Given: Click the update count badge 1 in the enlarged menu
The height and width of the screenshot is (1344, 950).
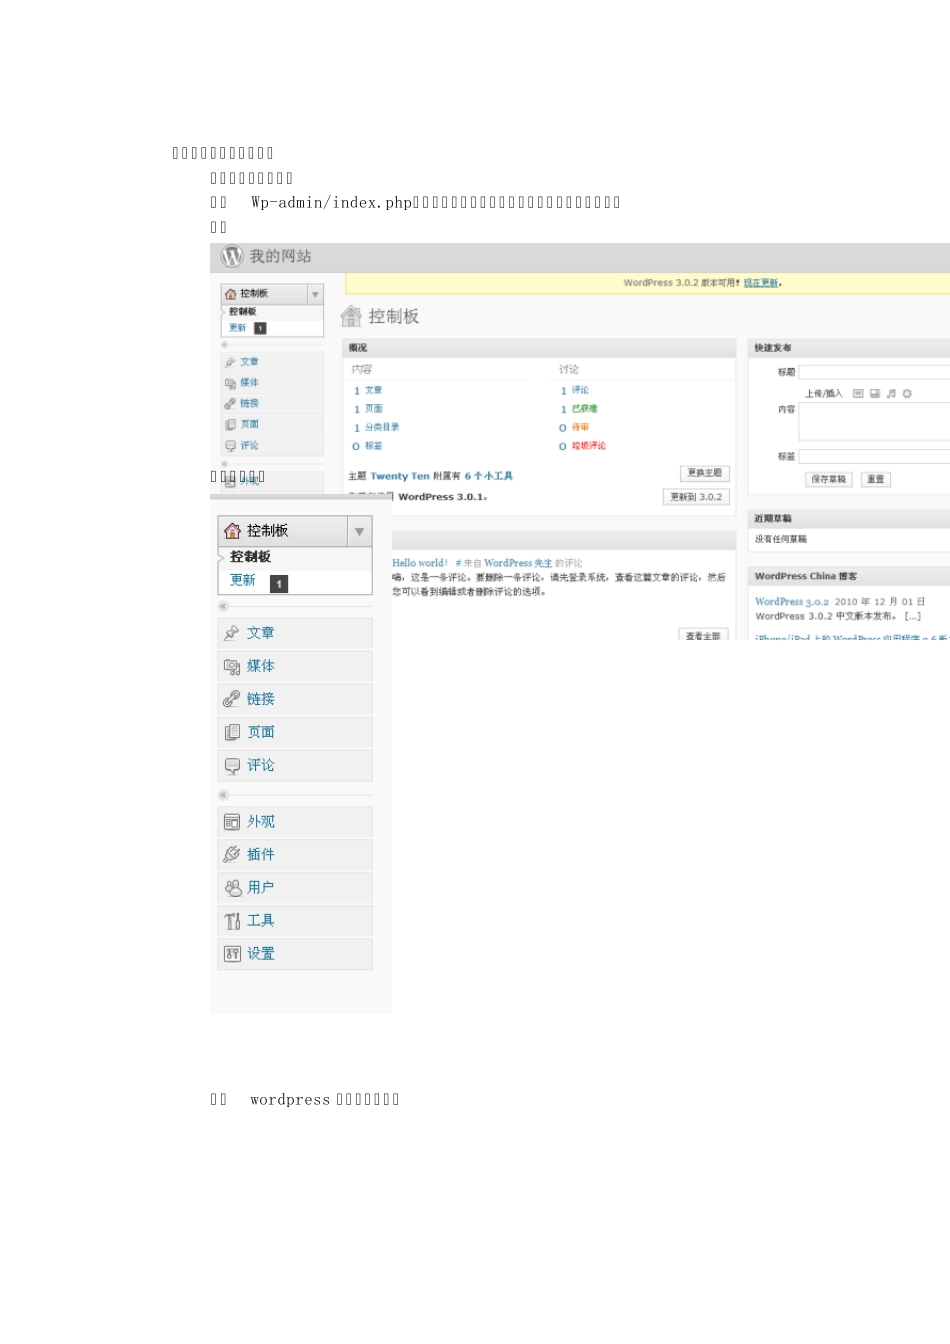Looking at the screenshot, I should coord(279,583).
